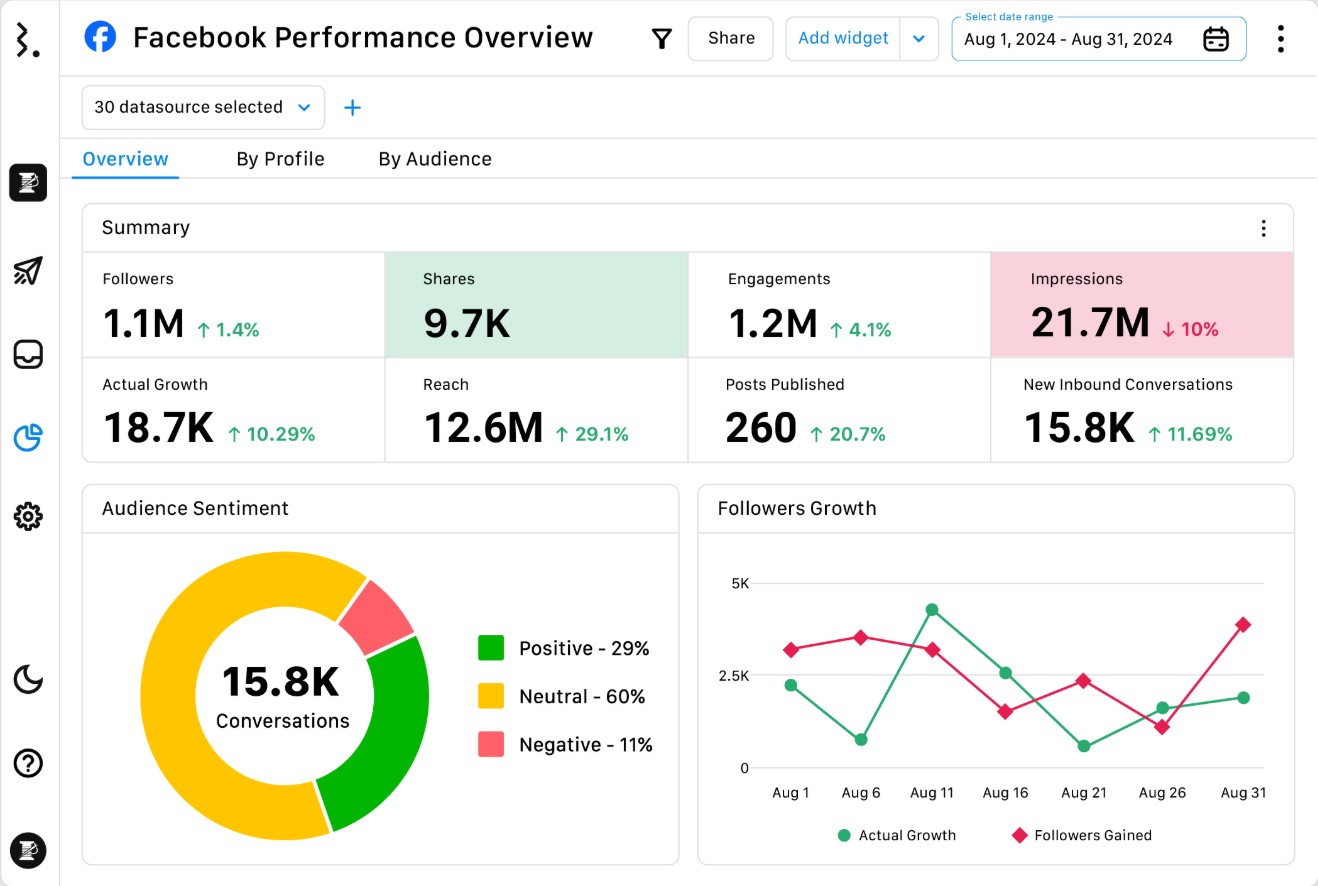Toggle Followers Gained series in legend
This screenshot has height=886, width=1318.
click(1082, 835)
